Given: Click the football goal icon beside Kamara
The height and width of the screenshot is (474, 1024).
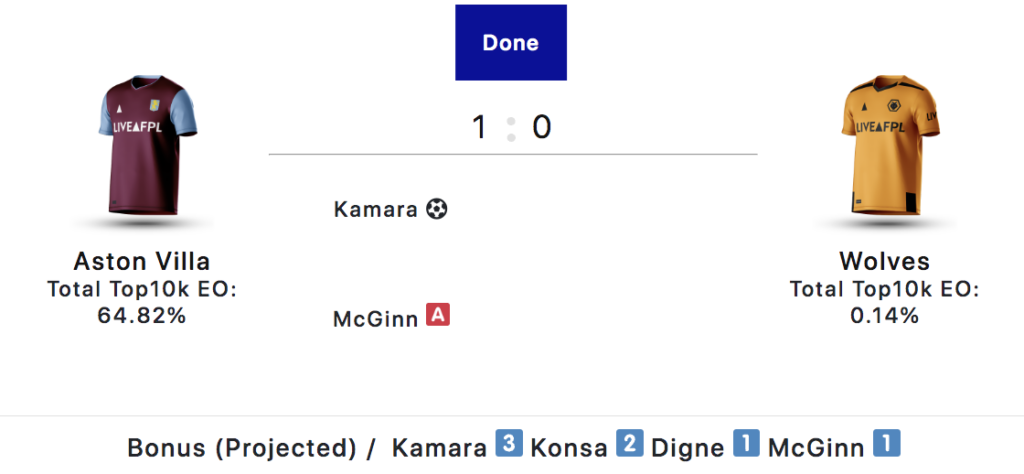Looking at the screenshot, I should [x=437, y=209].
